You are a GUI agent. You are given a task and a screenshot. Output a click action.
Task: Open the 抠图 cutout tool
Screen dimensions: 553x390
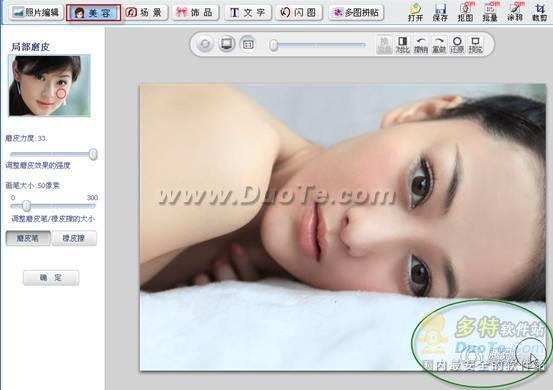click(465, 12)
